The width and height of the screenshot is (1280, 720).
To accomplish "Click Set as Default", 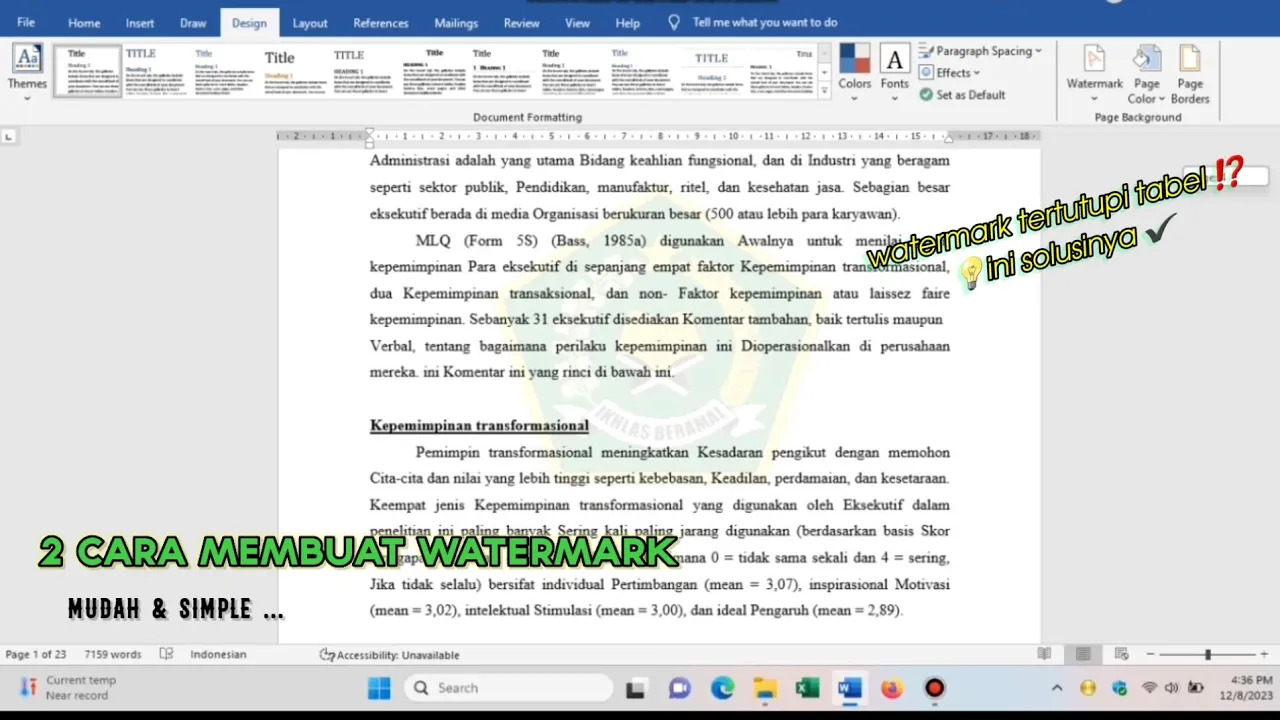I will (961, 95).
